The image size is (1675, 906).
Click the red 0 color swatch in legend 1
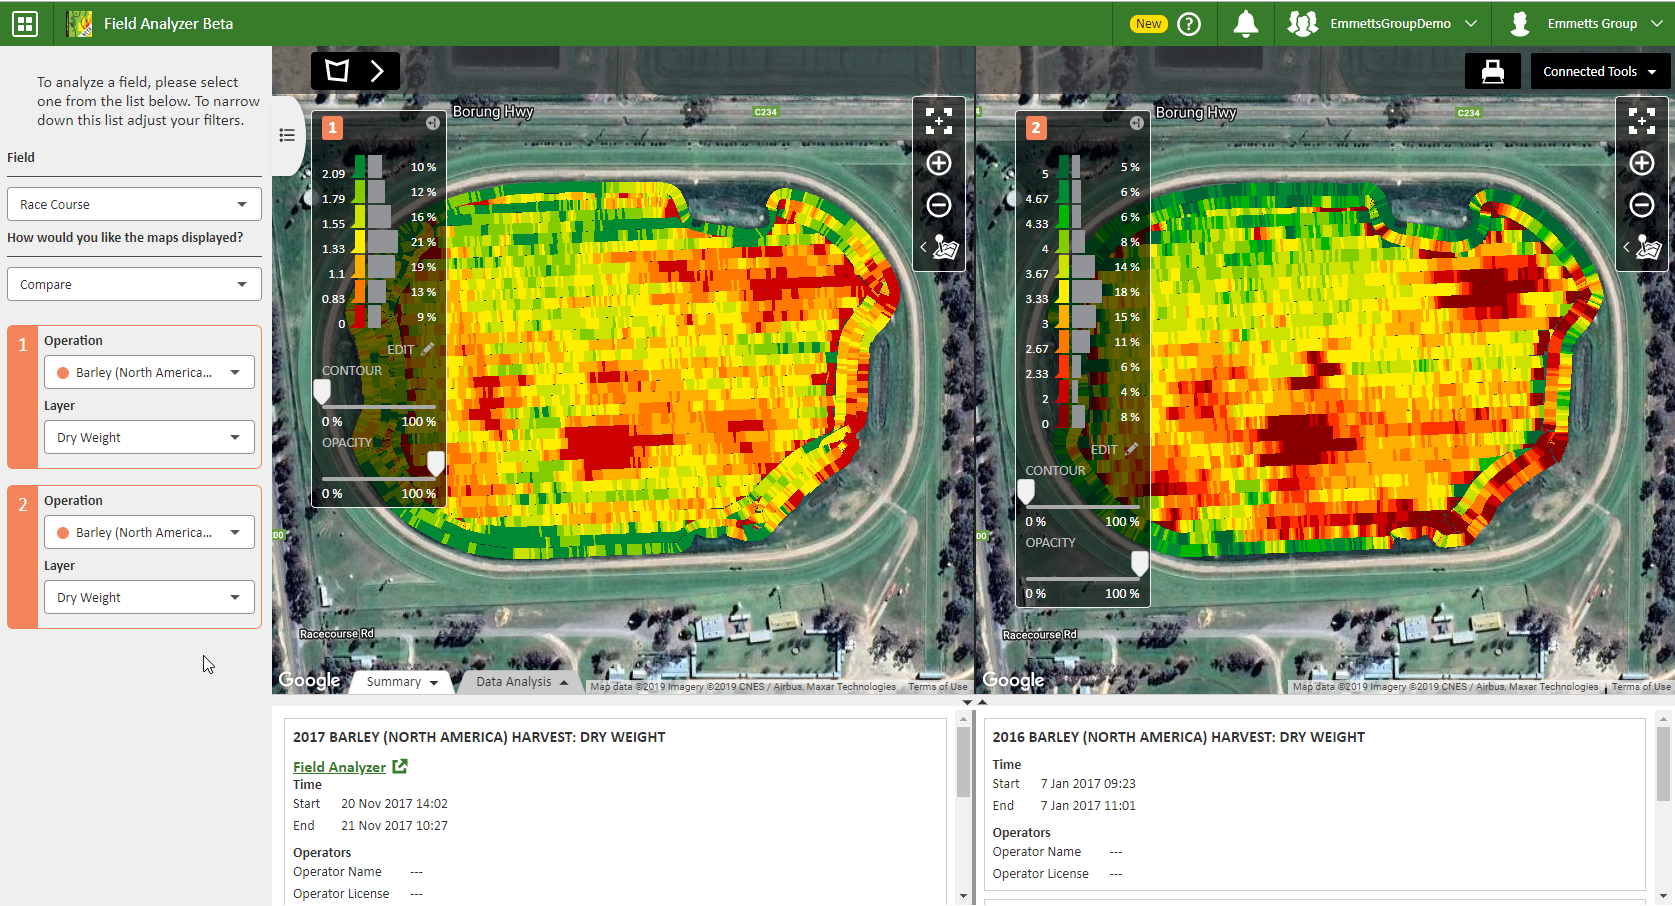coord(360,316)
